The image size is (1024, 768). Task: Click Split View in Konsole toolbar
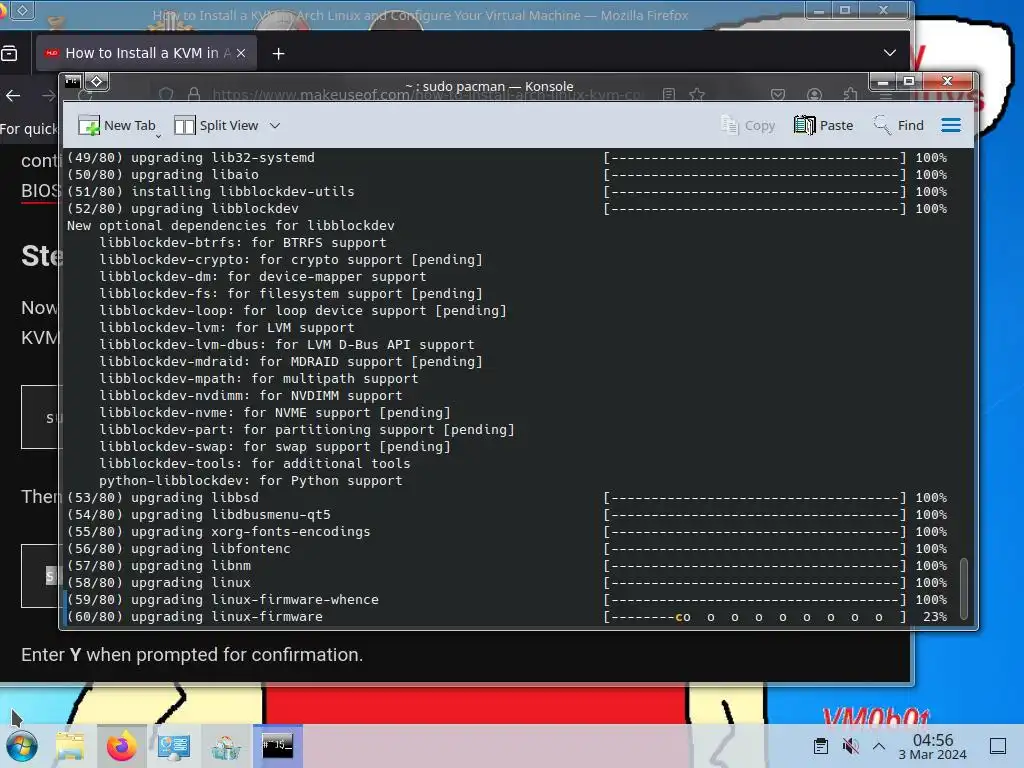pos(217,125)
